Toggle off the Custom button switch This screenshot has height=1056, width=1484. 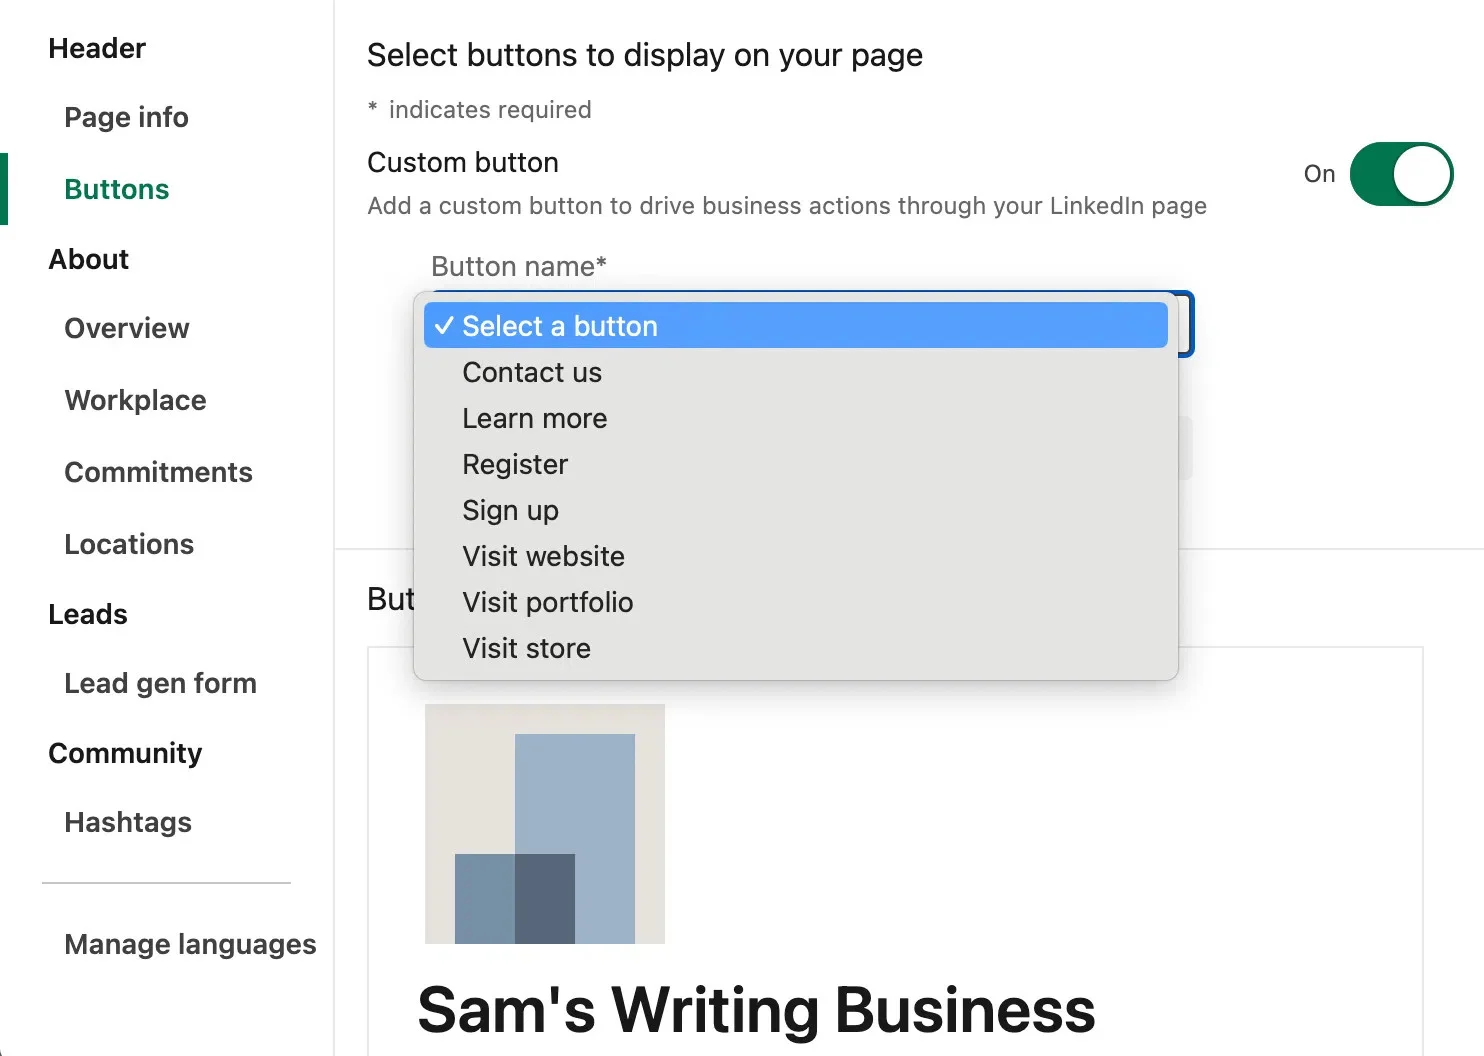point(1401,174)
